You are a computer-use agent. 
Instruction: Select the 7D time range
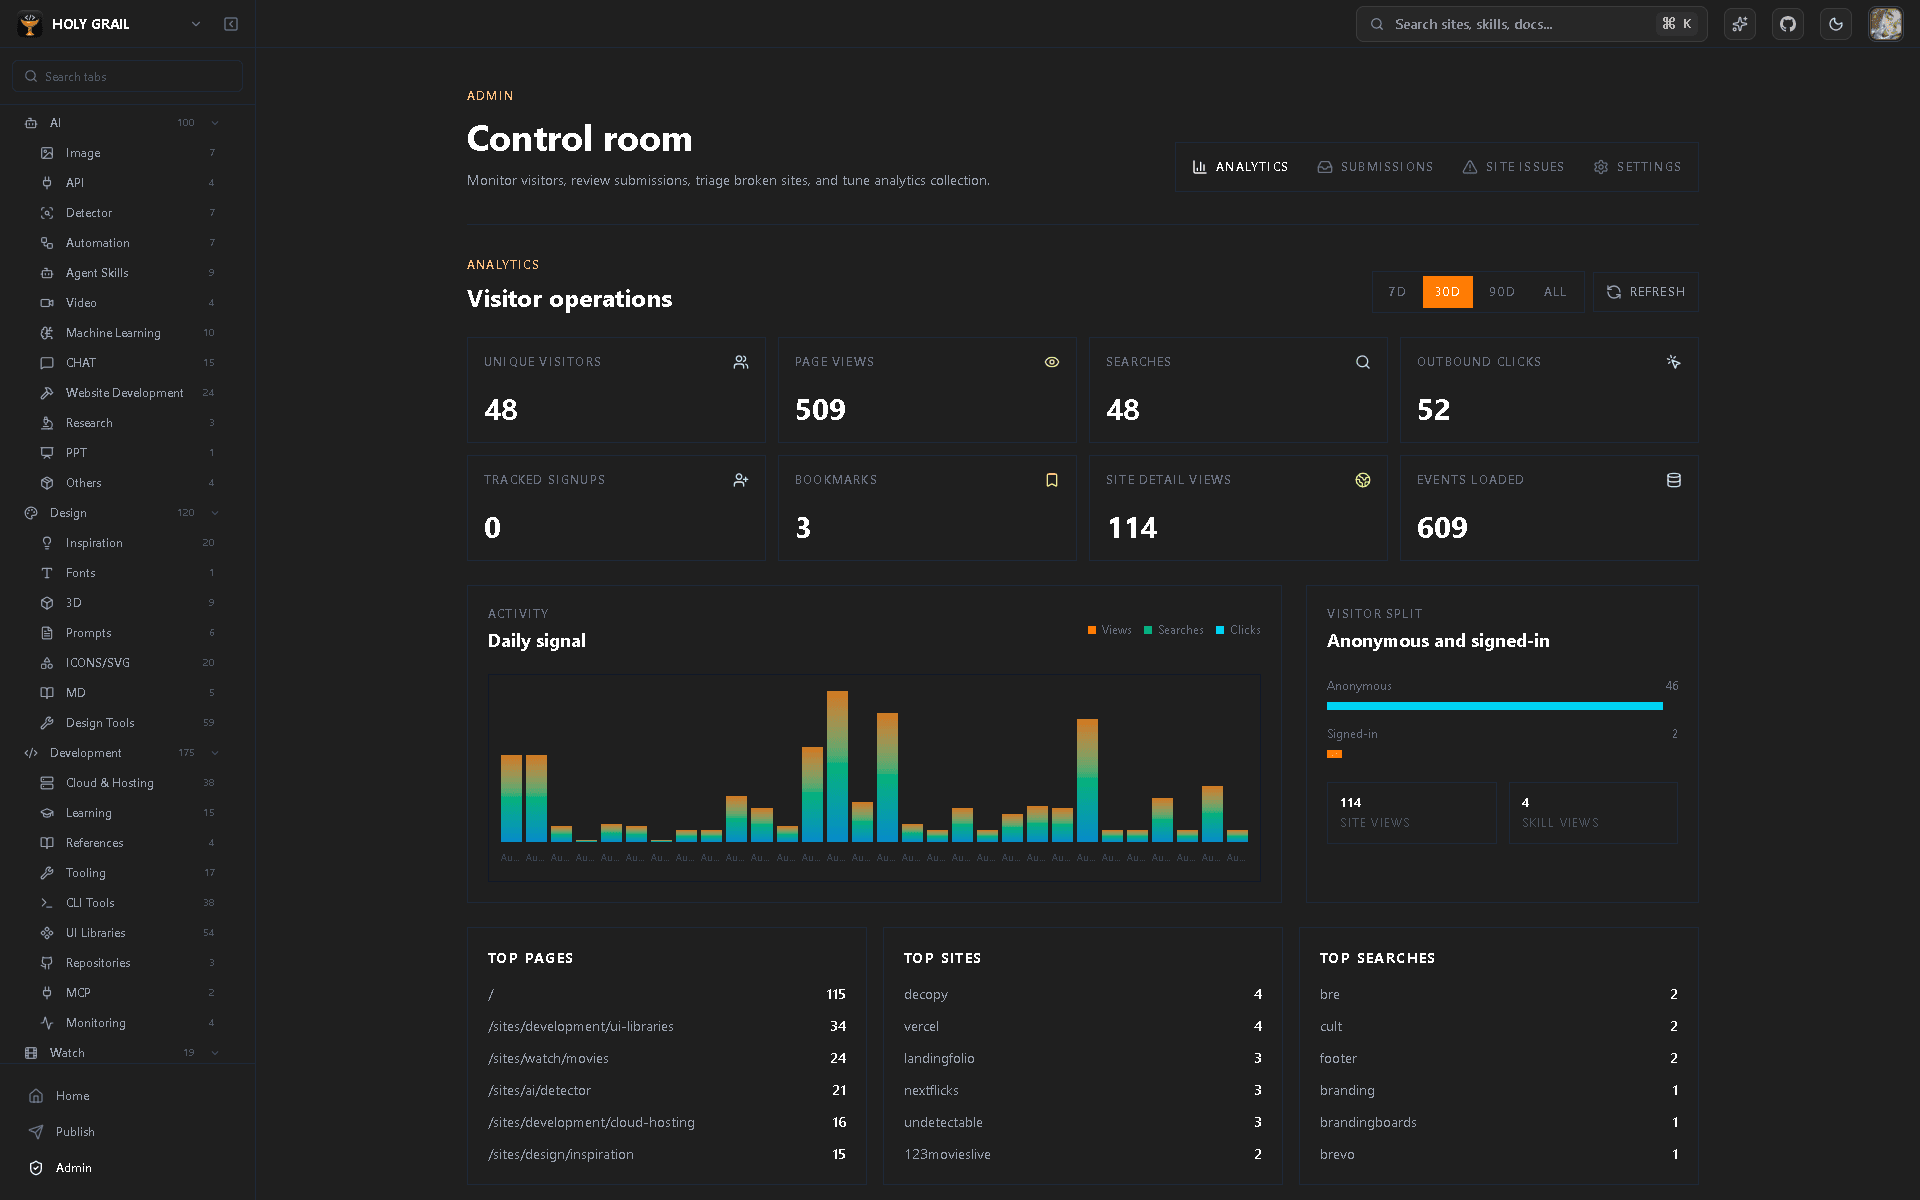(1397, 292)
